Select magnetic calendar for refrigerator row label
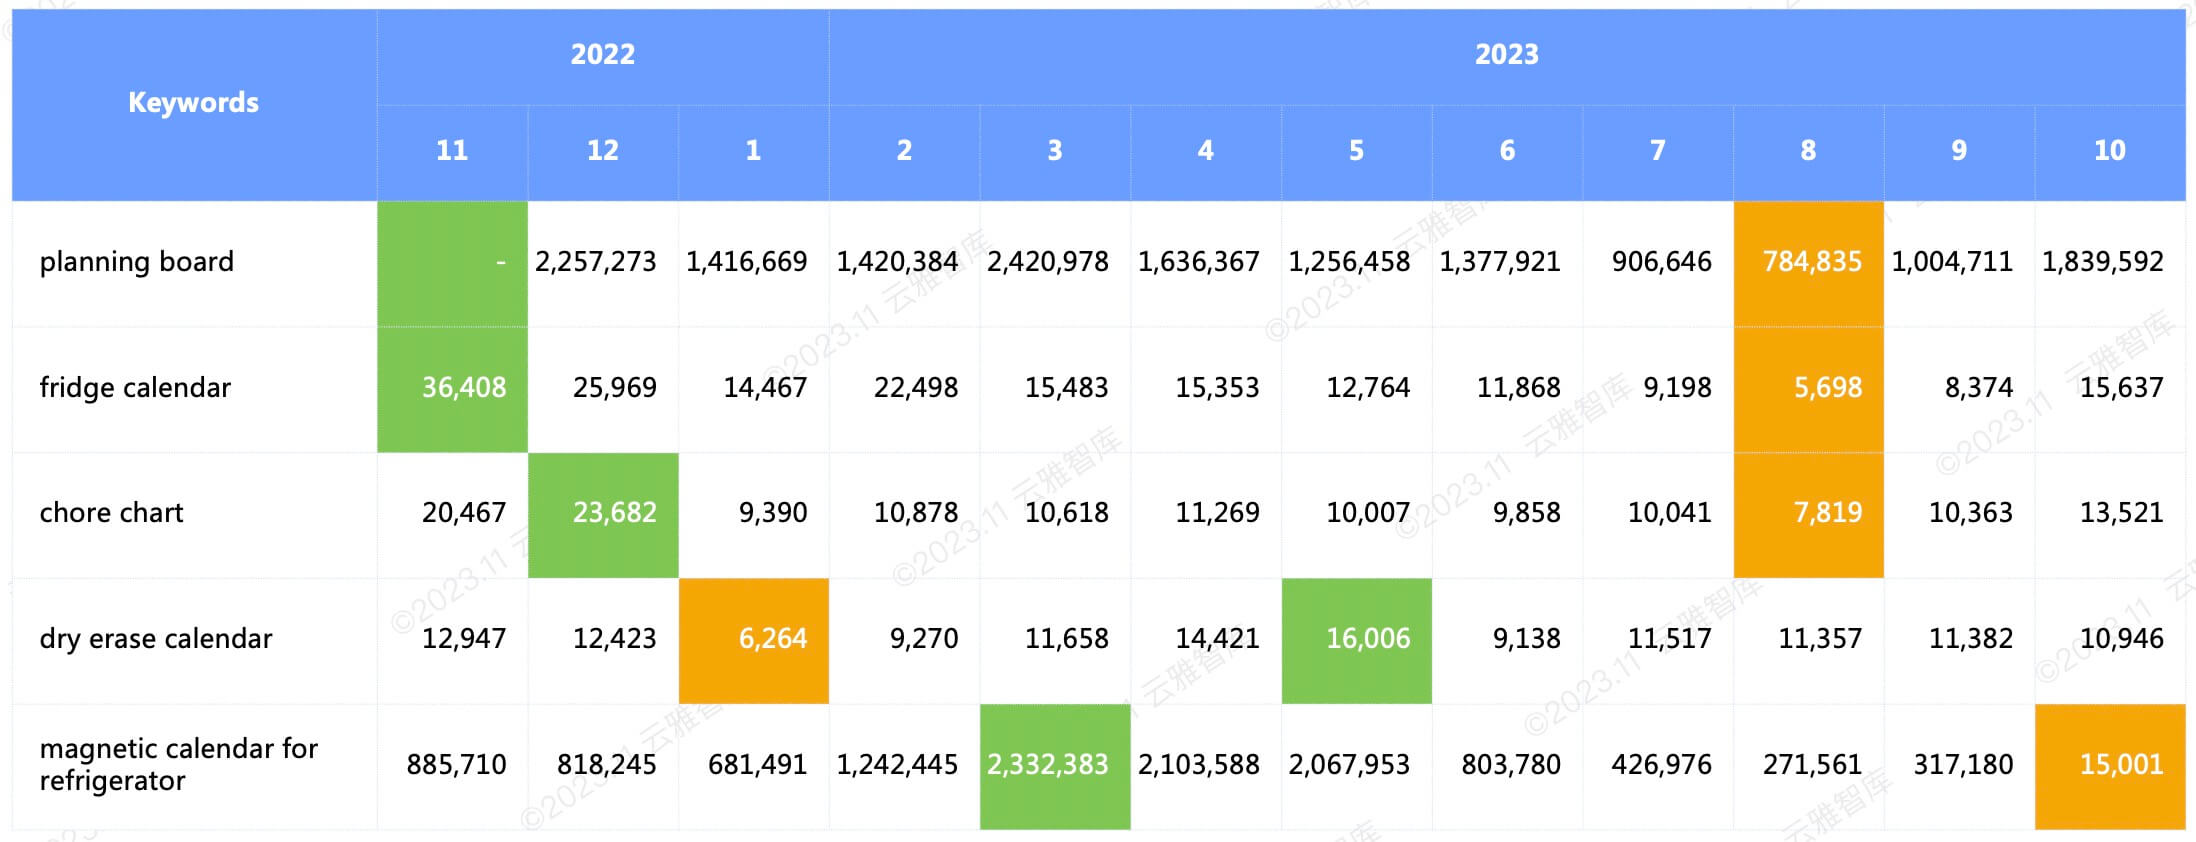The image size is (2196, 842). coord(178,765)
